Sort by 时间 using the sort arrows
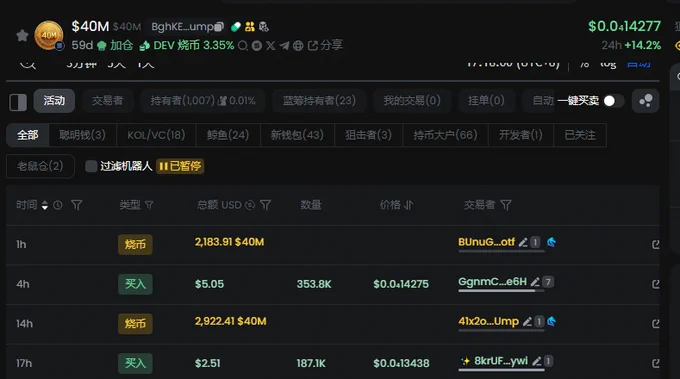This screenshot has height=379, width=680. [x=45, y=205]
